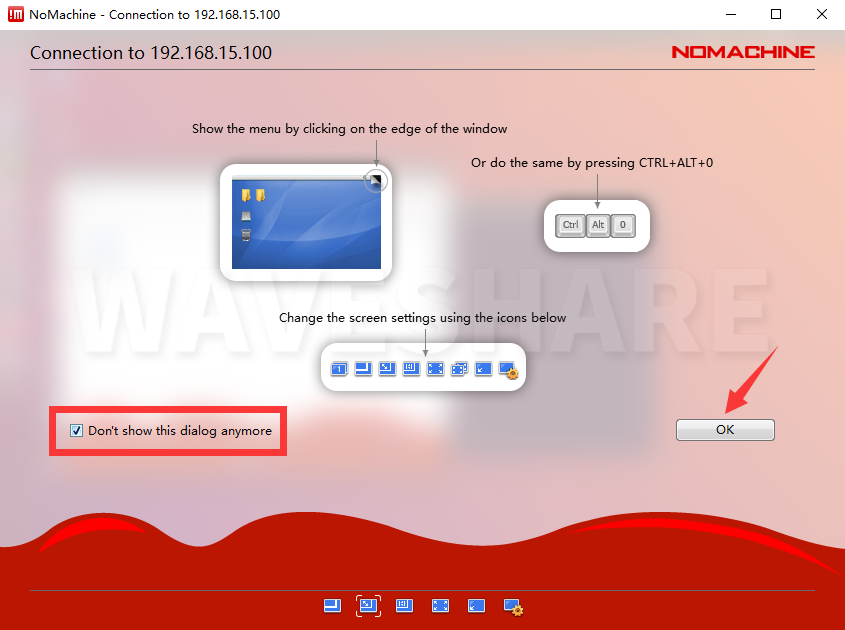Select the "Connection to 192.168.15.100" heading text

pos(151,53)
